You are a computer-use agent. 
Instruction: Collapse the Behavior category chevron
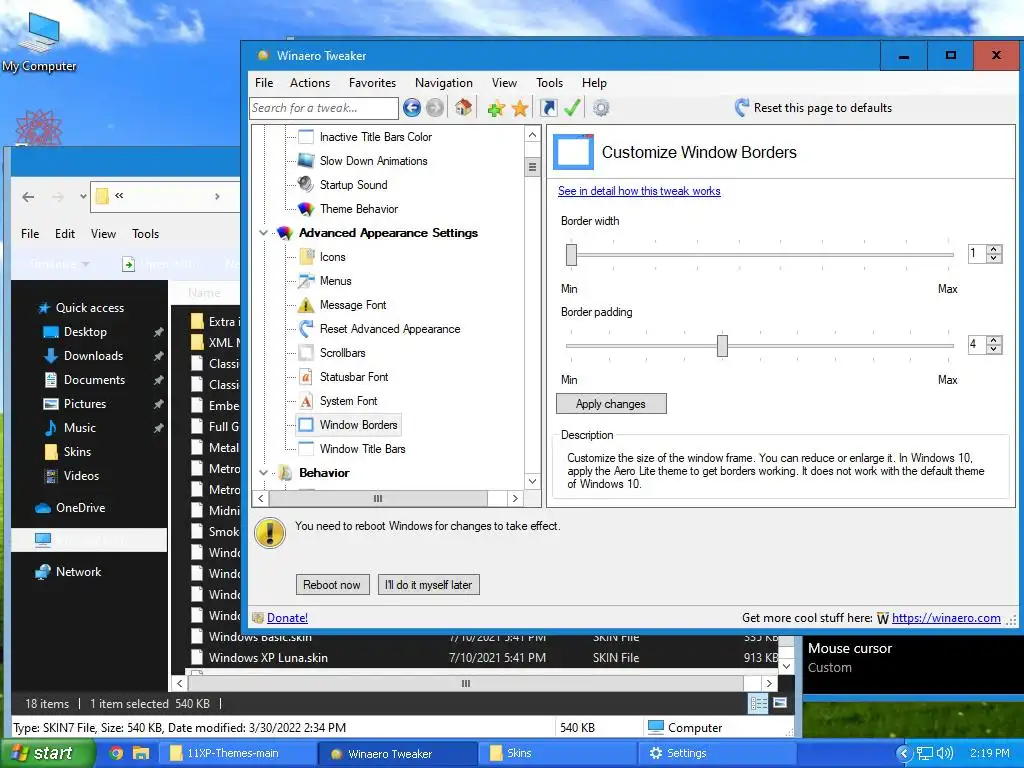[x=263, y=473]
